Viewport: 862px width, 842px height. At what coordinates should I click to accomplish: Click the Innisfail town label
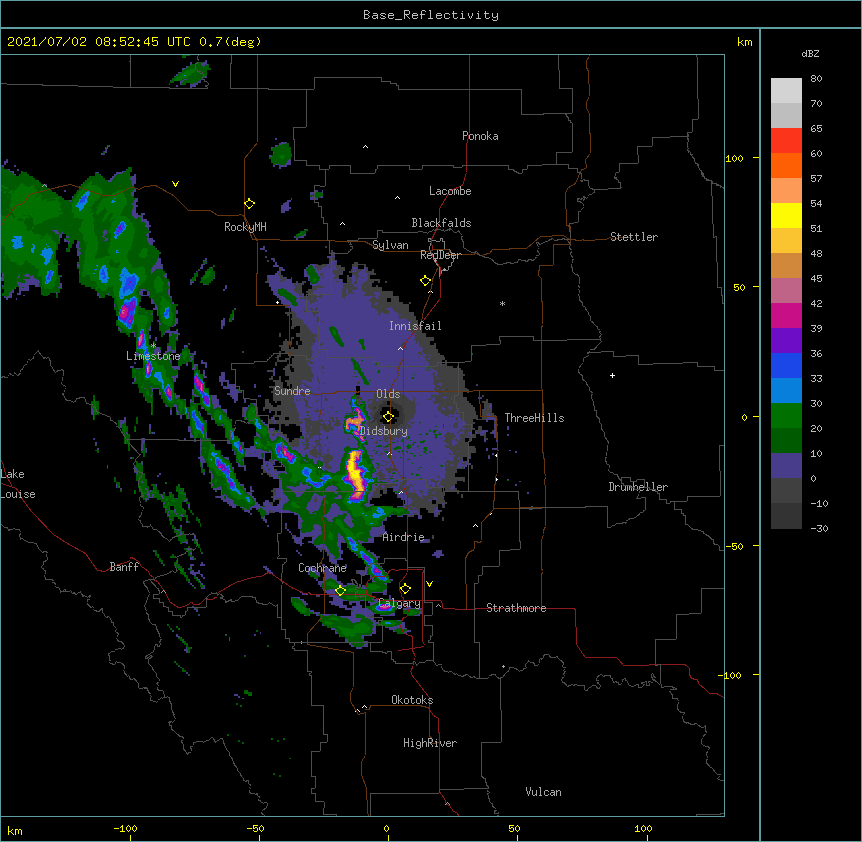pyautogui.click(x=415, y=326)
